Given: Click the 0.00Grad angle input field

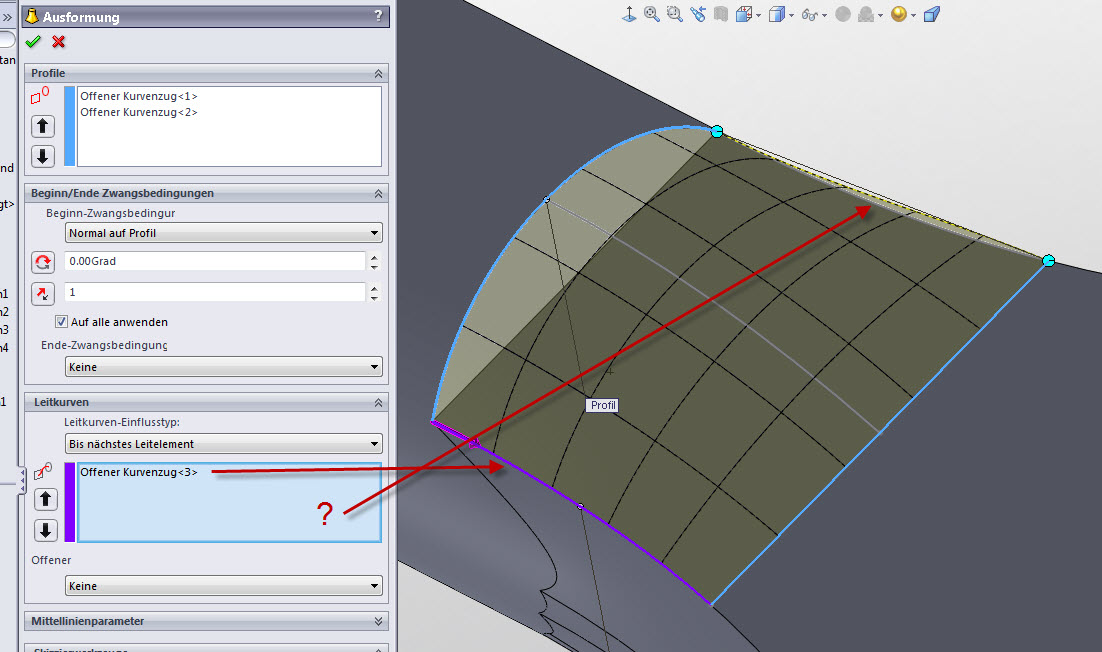Looking at the screenshot, I should coord(214,261).
